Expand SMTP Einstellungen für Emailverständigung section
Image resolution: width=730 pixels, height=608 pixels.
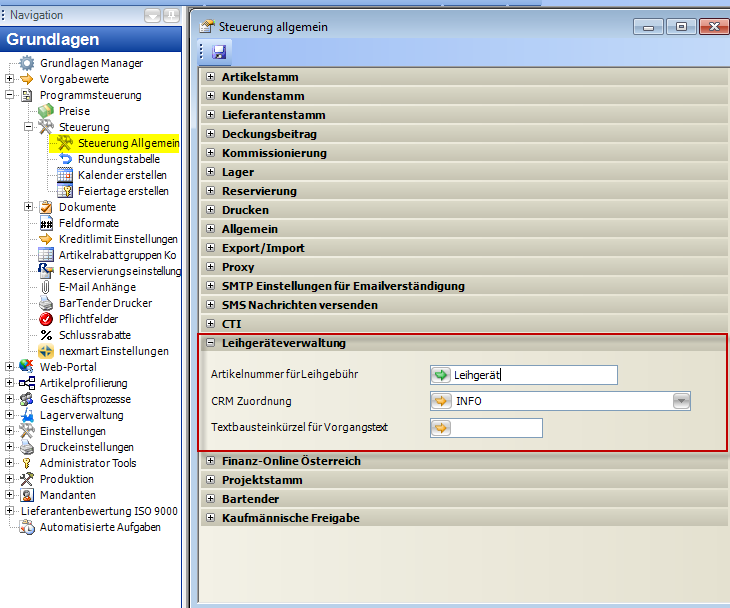coord(211,286)
